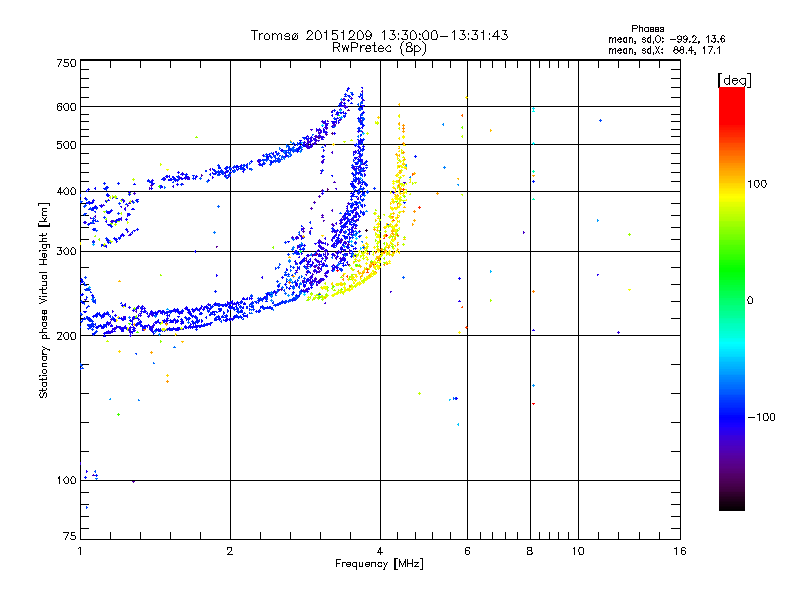Screen dimensions: 800x600
Task: Click the x-axis tick label "16"
Action: [x=680, y=551]
